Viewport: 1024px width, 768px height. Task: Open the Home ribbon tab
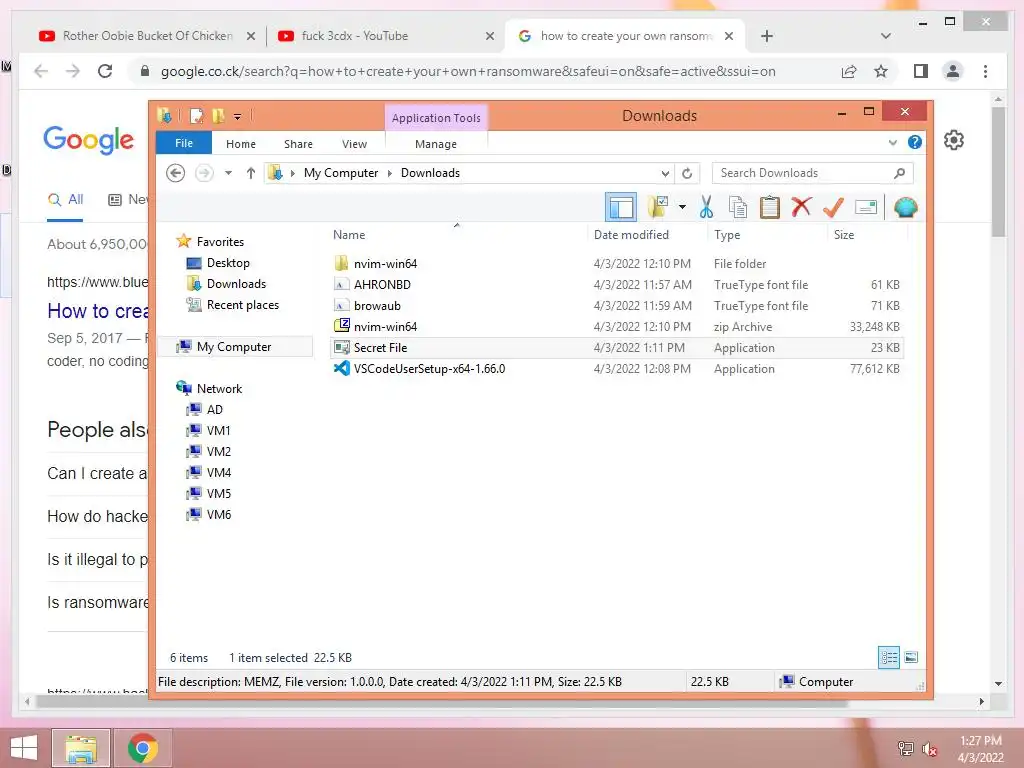240,144
